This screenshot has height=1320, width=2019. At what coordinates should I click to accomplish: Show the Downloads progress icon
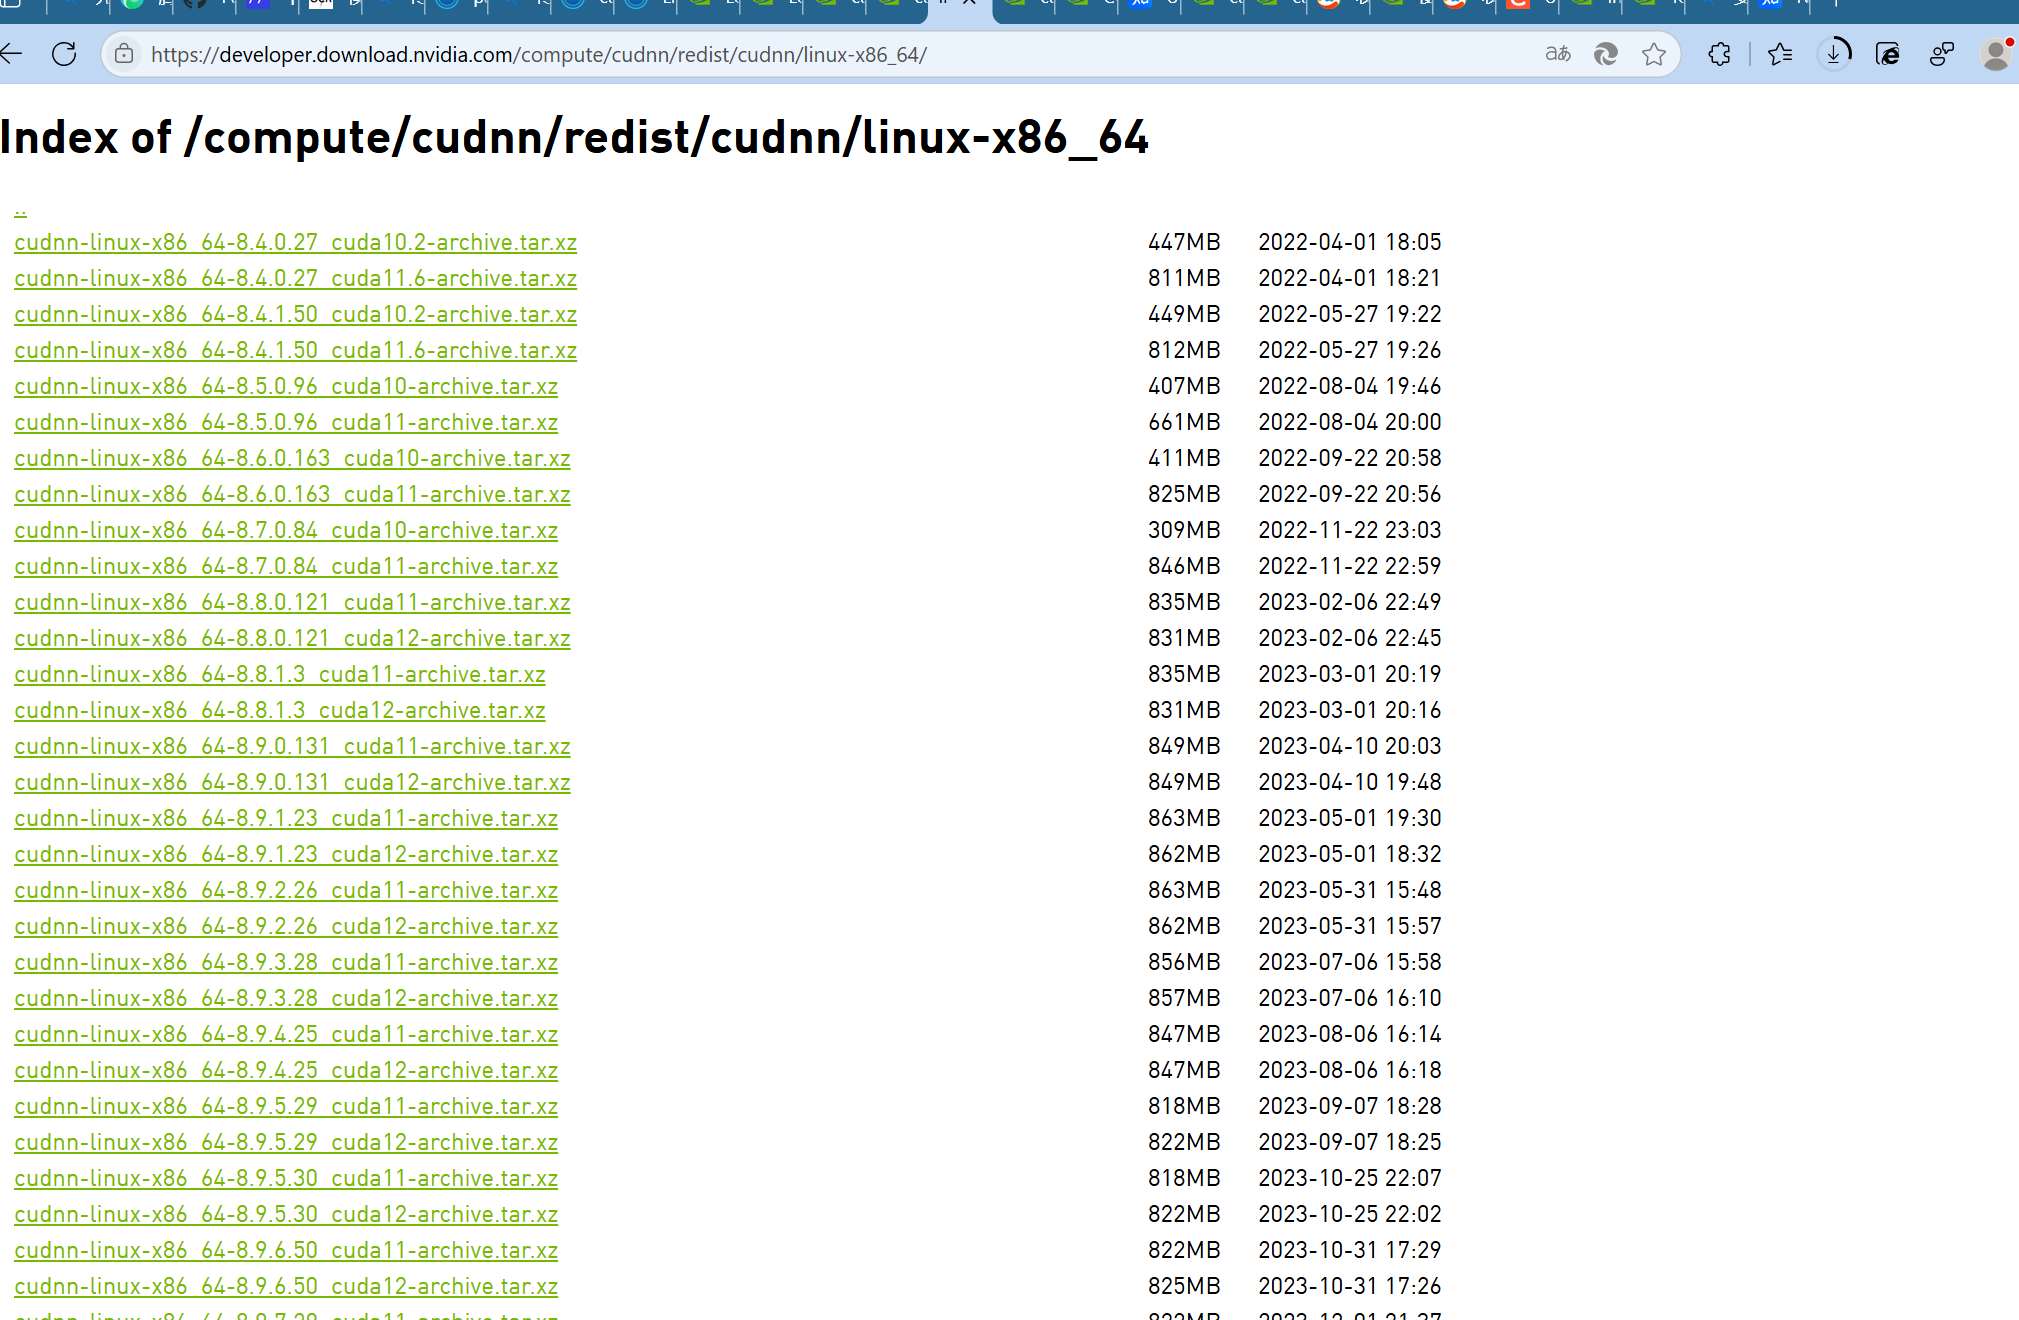[1835, 54]
